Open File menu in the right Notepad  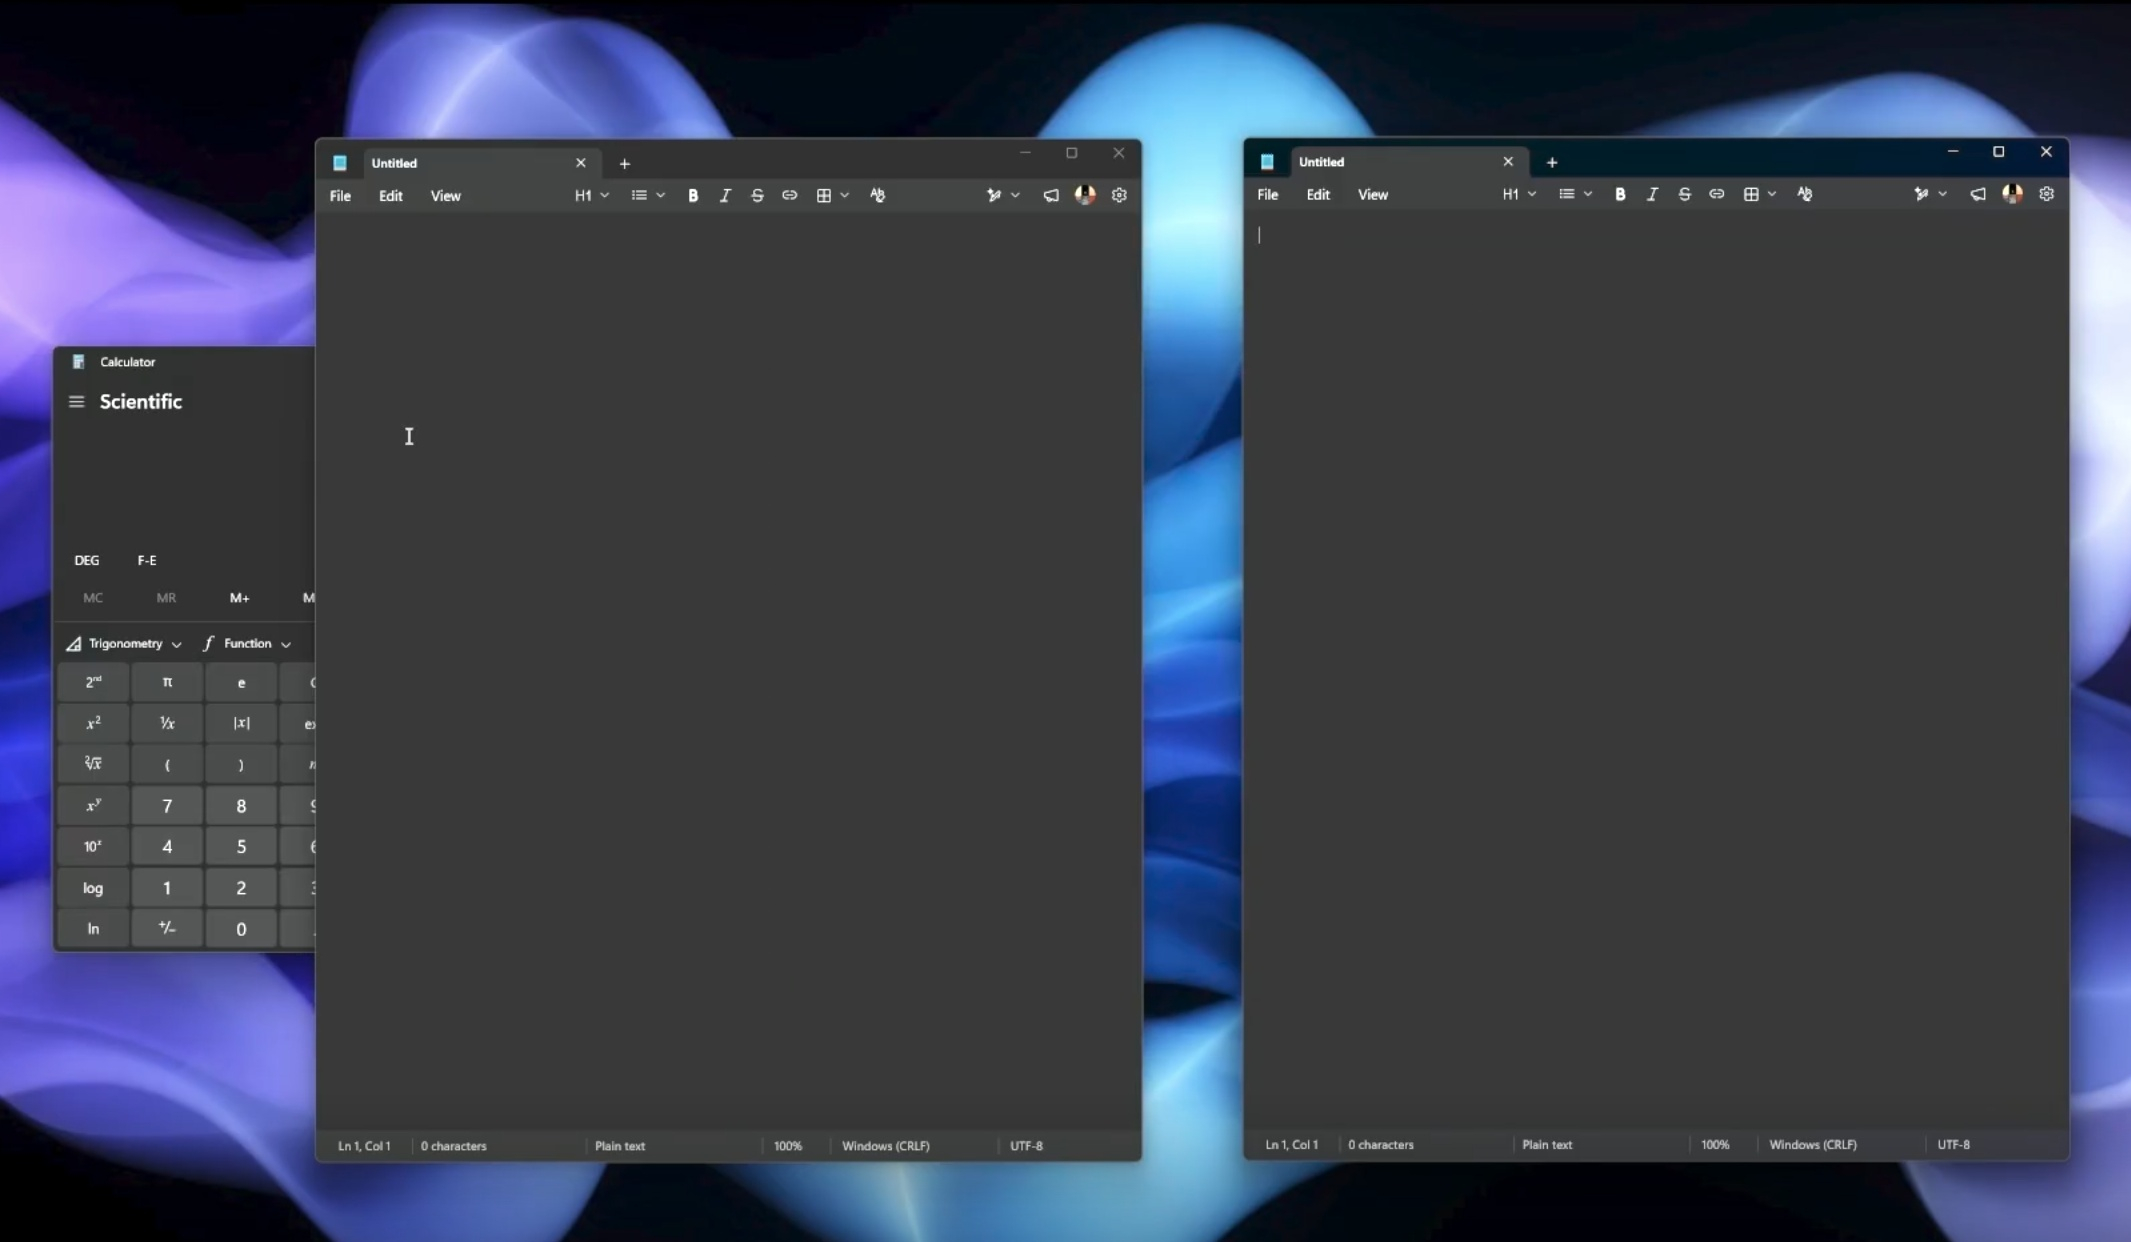point(1267,195)
